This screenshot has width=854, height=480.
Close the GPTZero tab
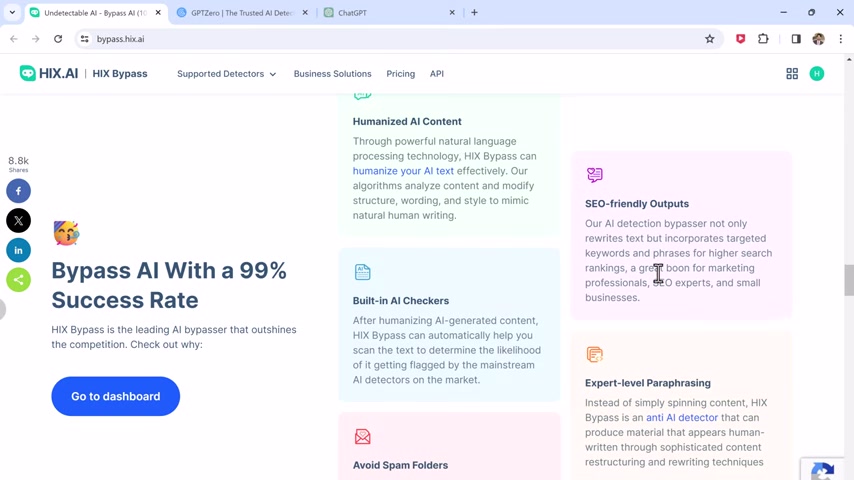click(305, 13)
